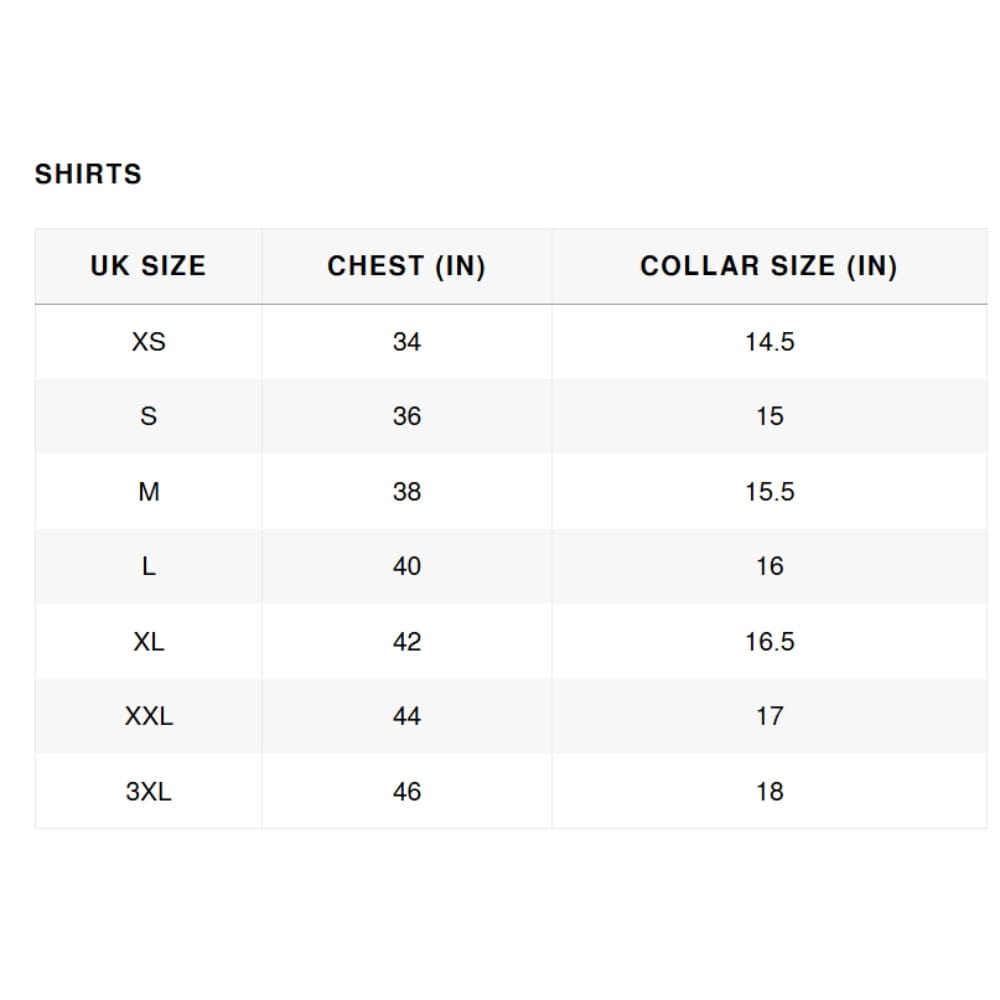Select chest value 46

tap(407, 792)
